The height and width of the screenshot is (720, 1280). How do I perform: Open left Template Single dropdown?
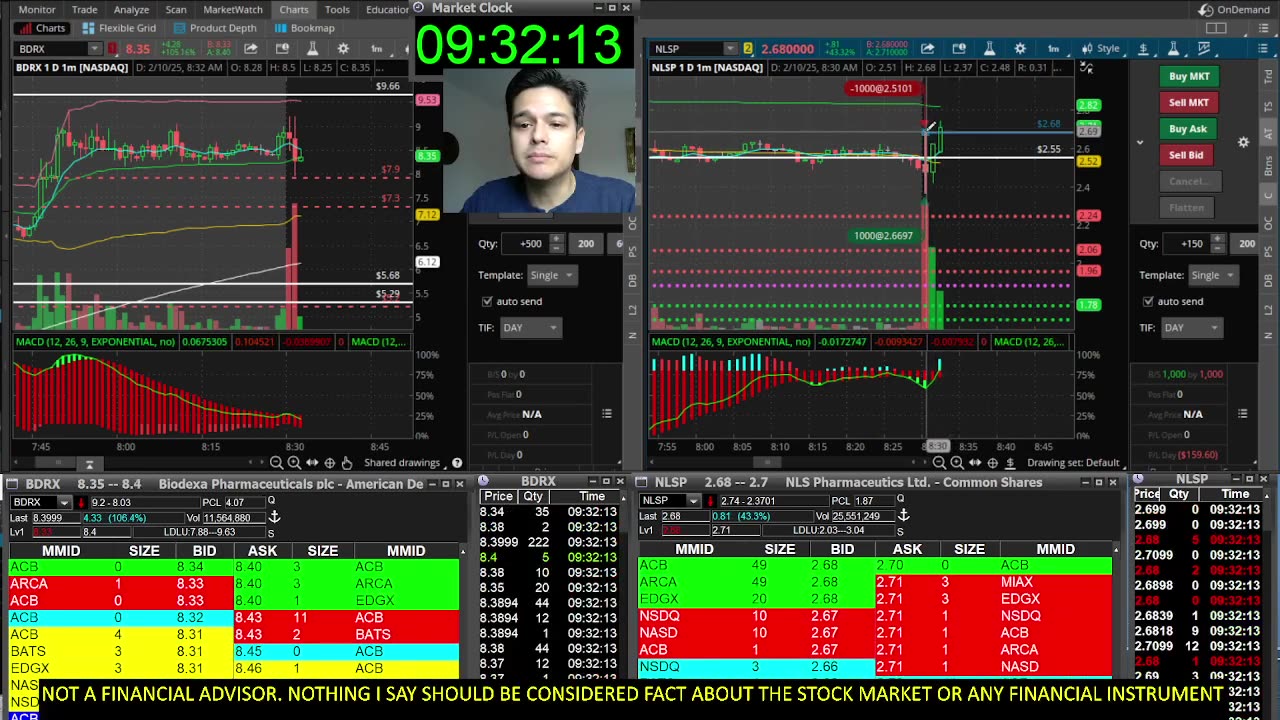tap(552, 275)
